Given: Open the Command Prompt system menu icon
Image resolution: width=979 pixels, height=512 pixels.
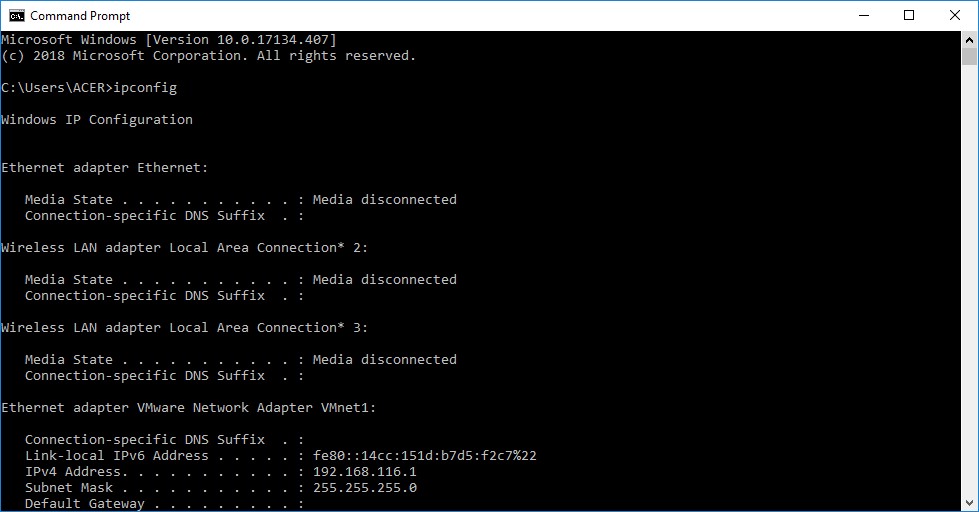Looking at the screenshot, I should (x=17, y=16).
